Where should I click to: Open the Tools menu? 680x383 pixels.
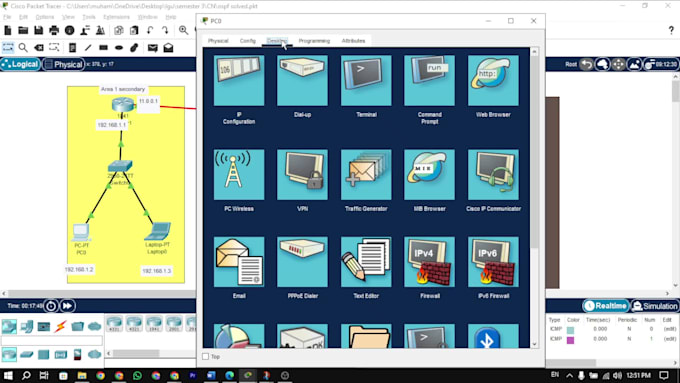click(x=88, y=17)
